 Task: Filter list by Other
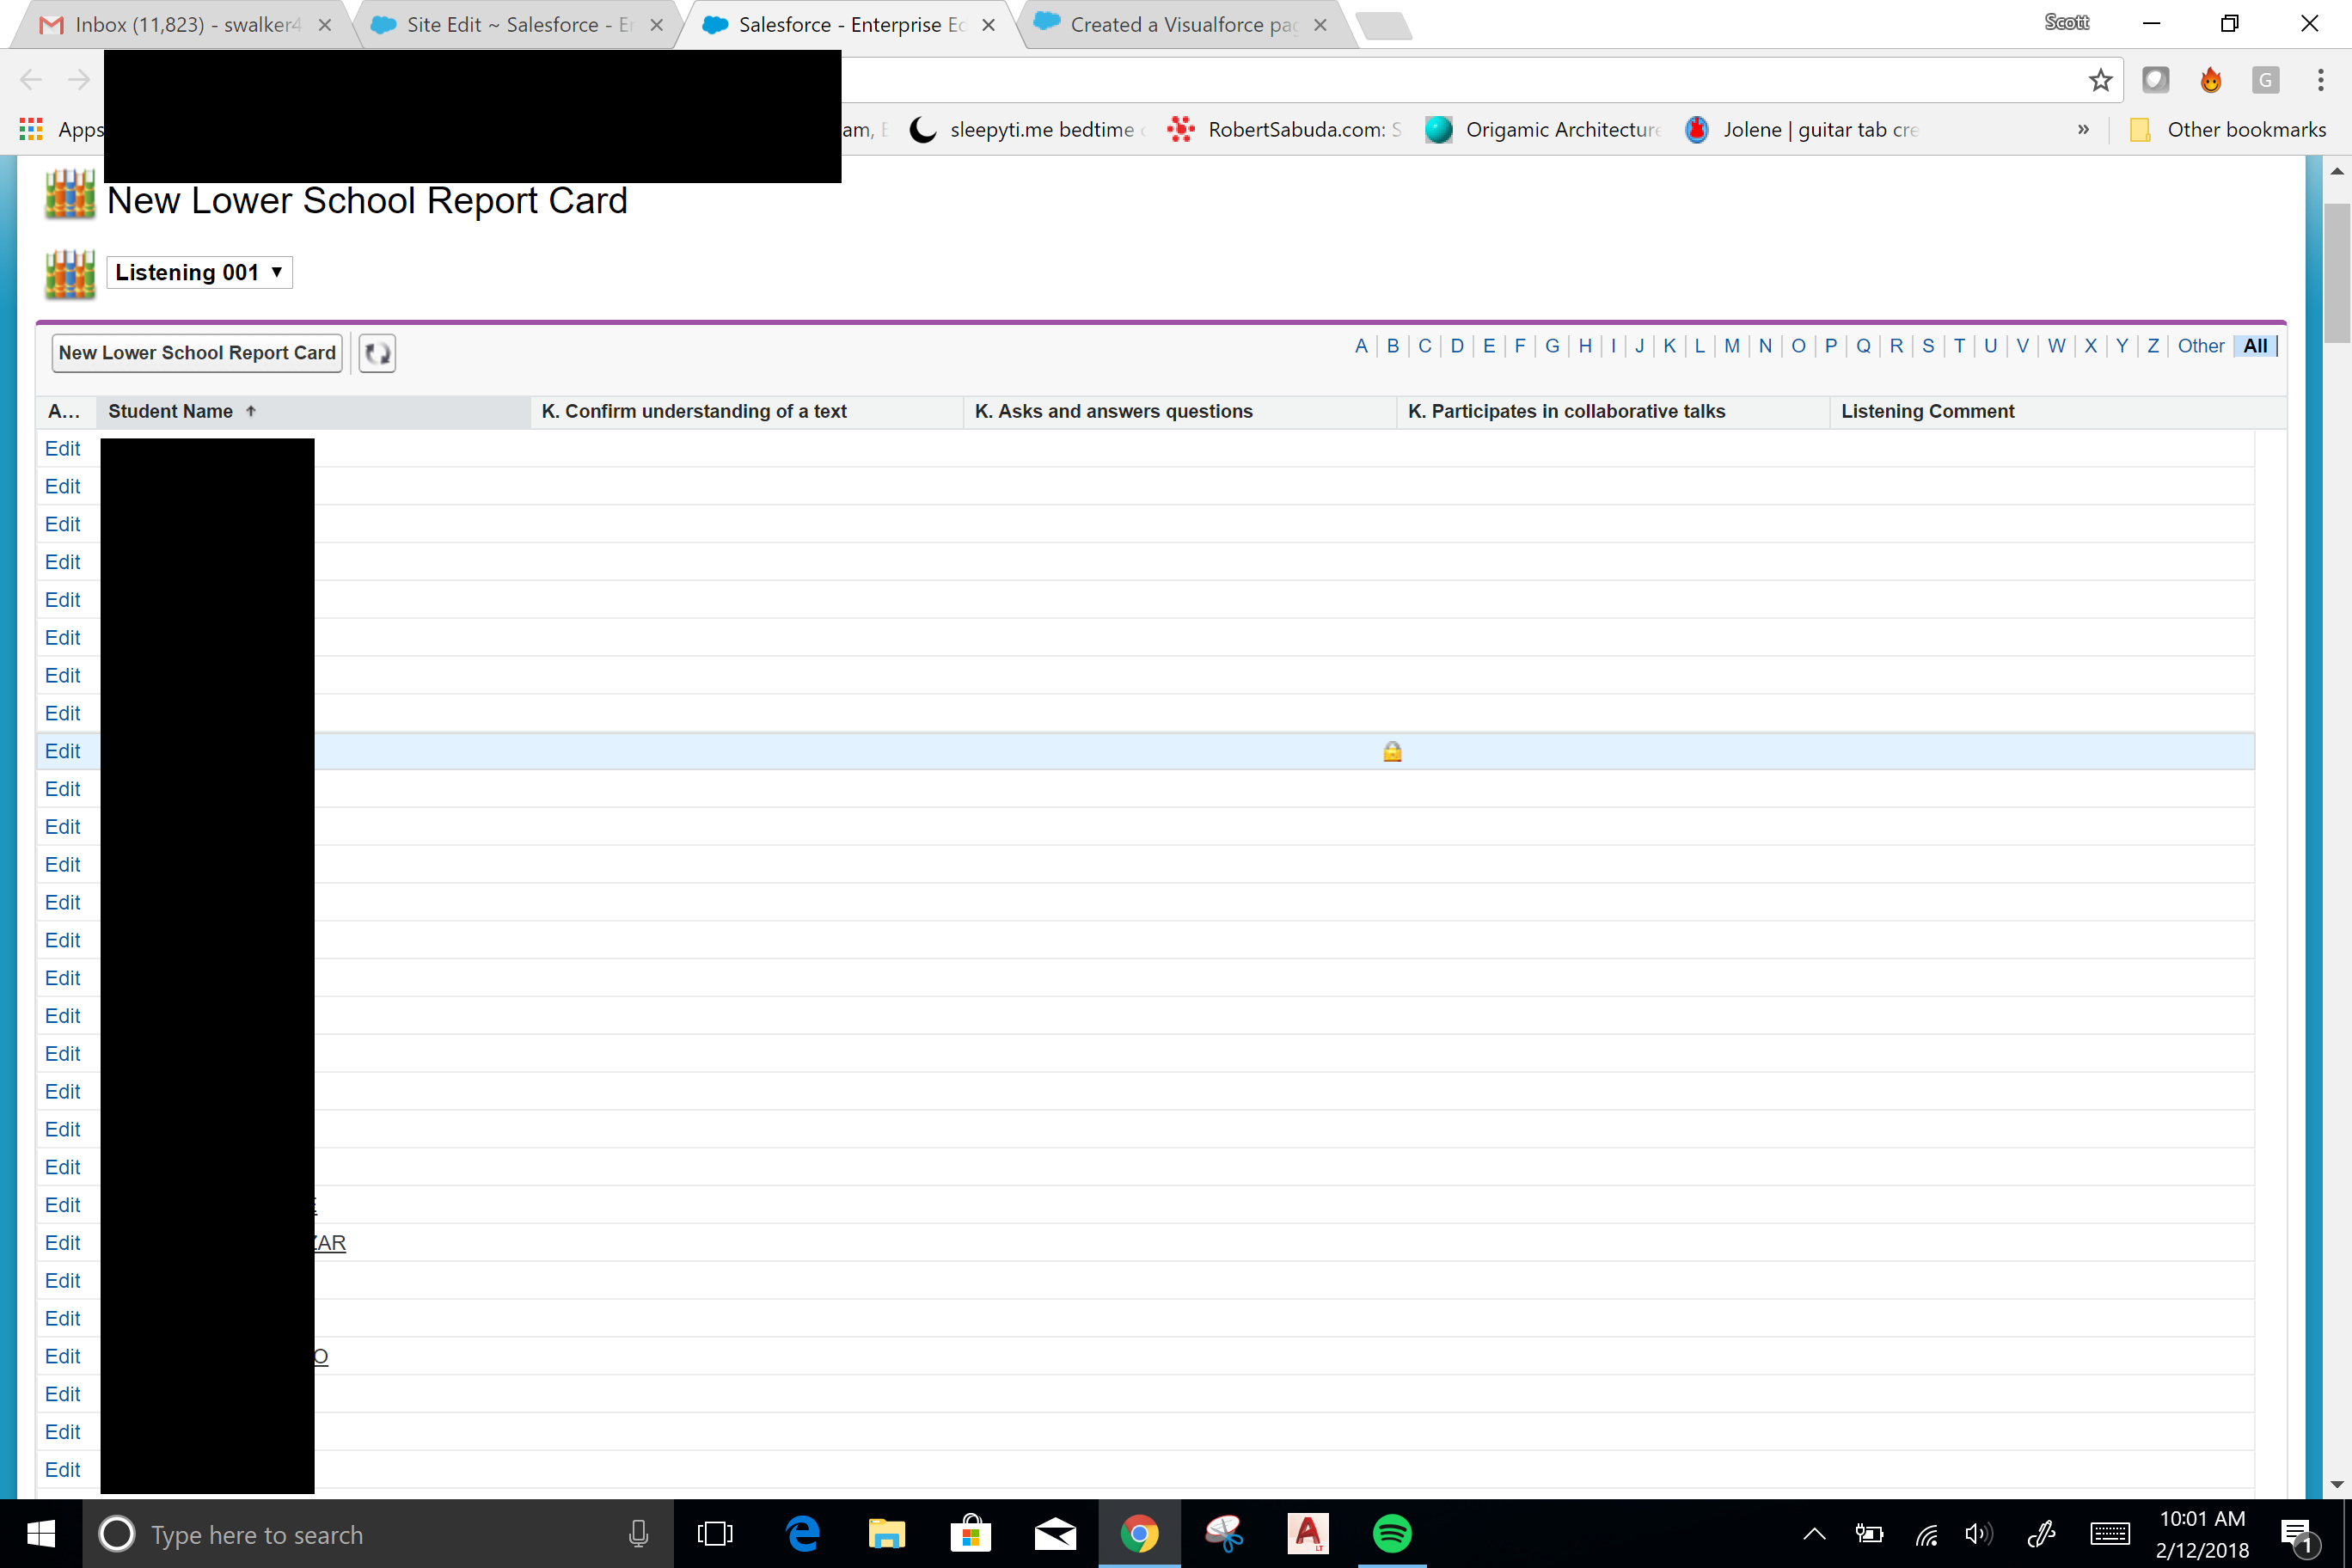[2200, 346]
